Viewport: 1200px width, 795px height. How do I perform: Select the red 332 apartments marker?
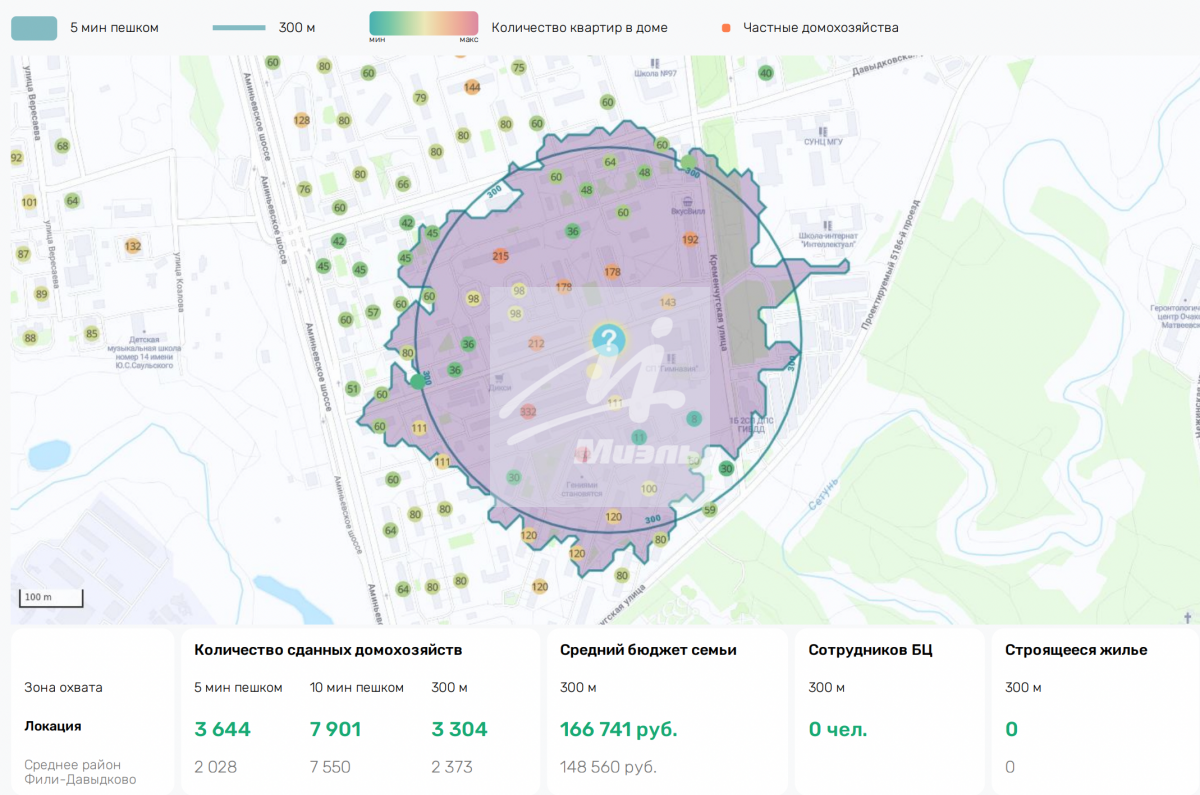coord(528,412)
